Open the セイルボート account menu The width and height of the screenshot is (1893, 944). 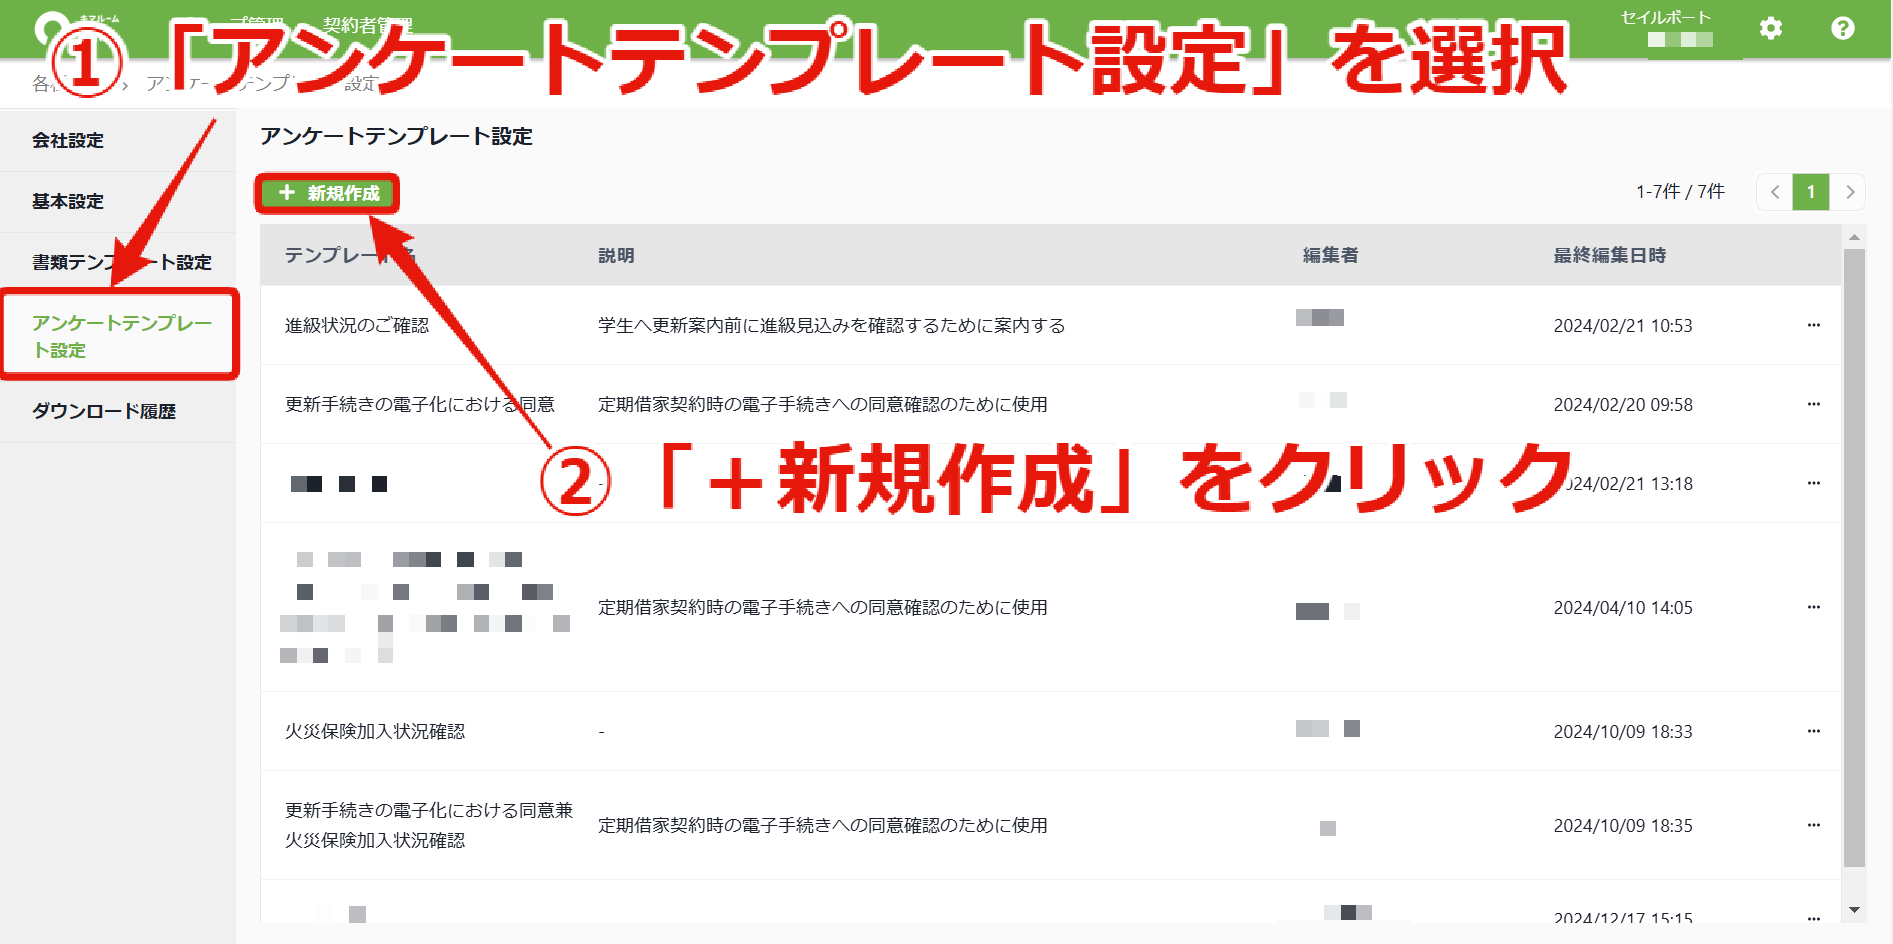tap(1666, 28)
